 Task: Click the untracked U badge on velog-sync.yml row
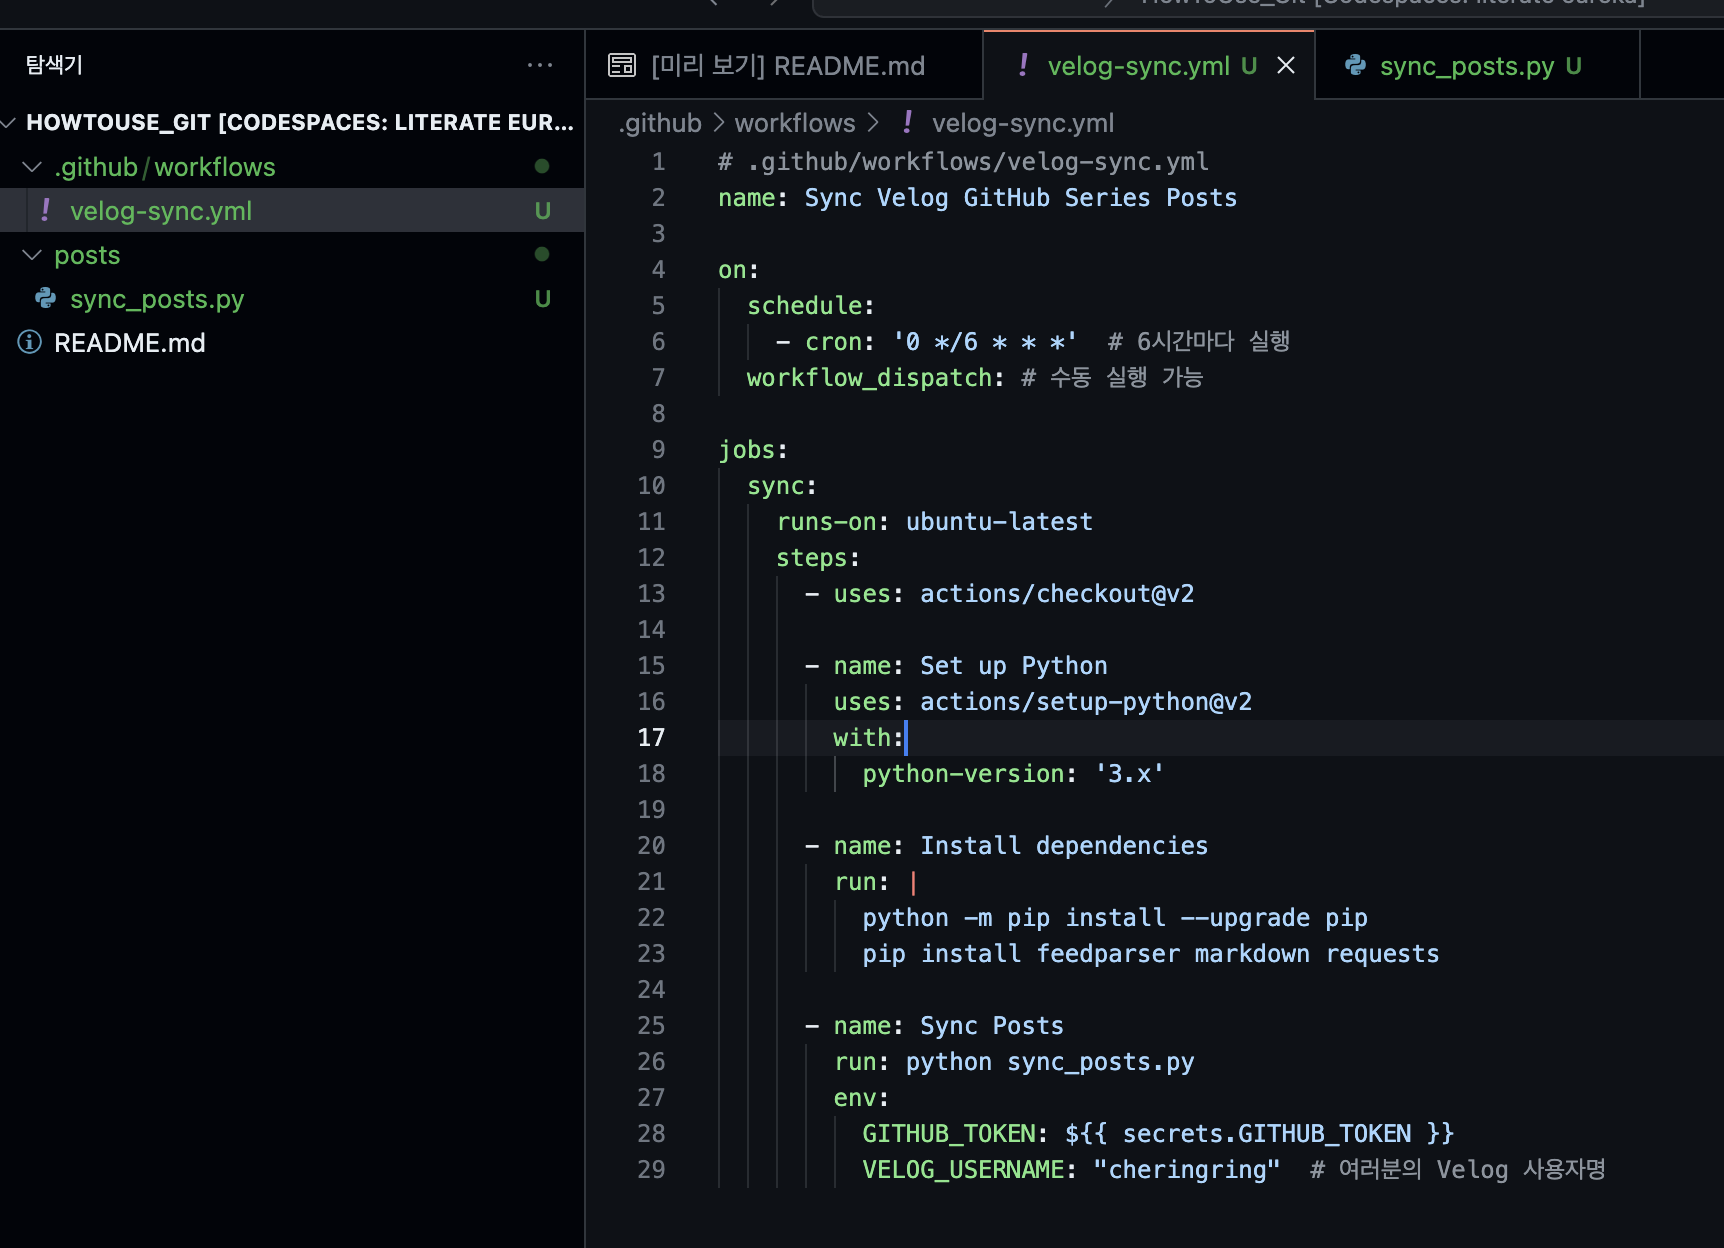click(x=543, y=210)
